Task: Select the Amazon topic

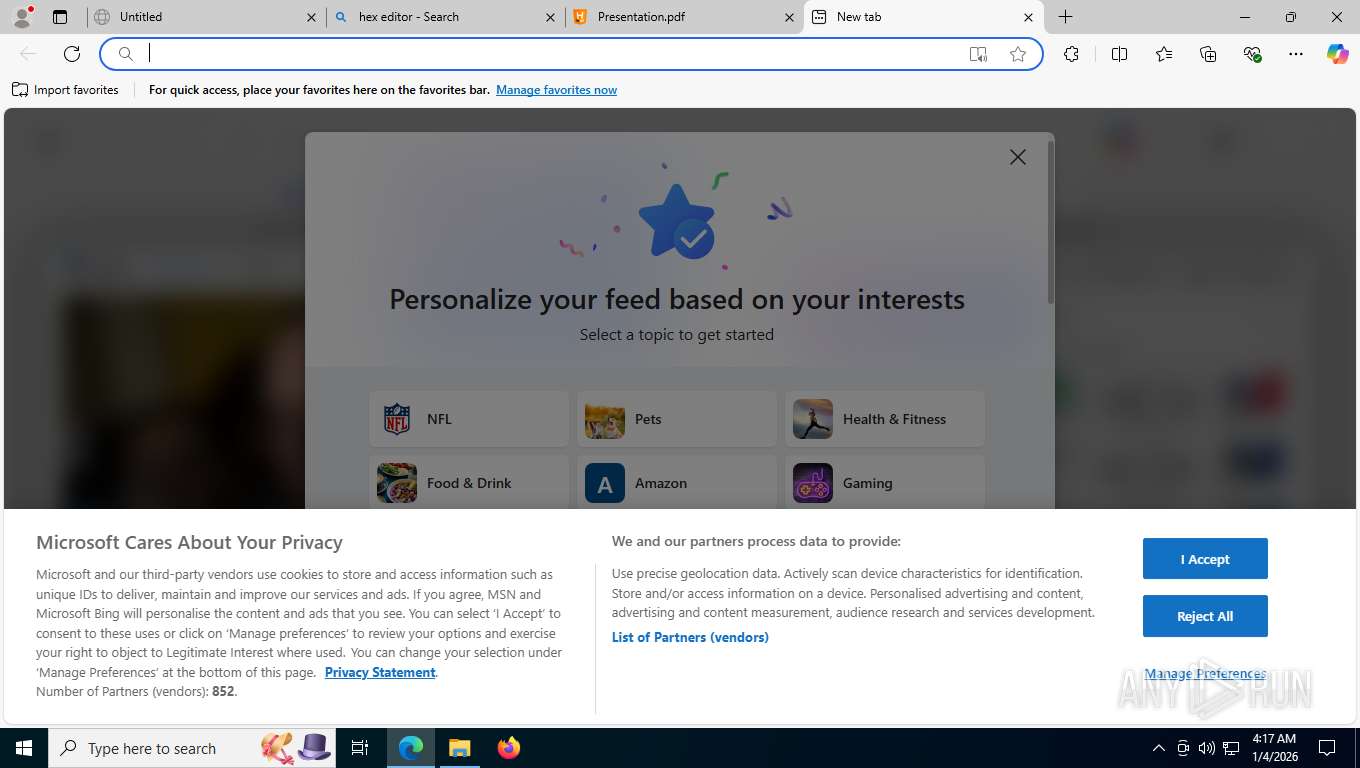Action: (677, 483)
